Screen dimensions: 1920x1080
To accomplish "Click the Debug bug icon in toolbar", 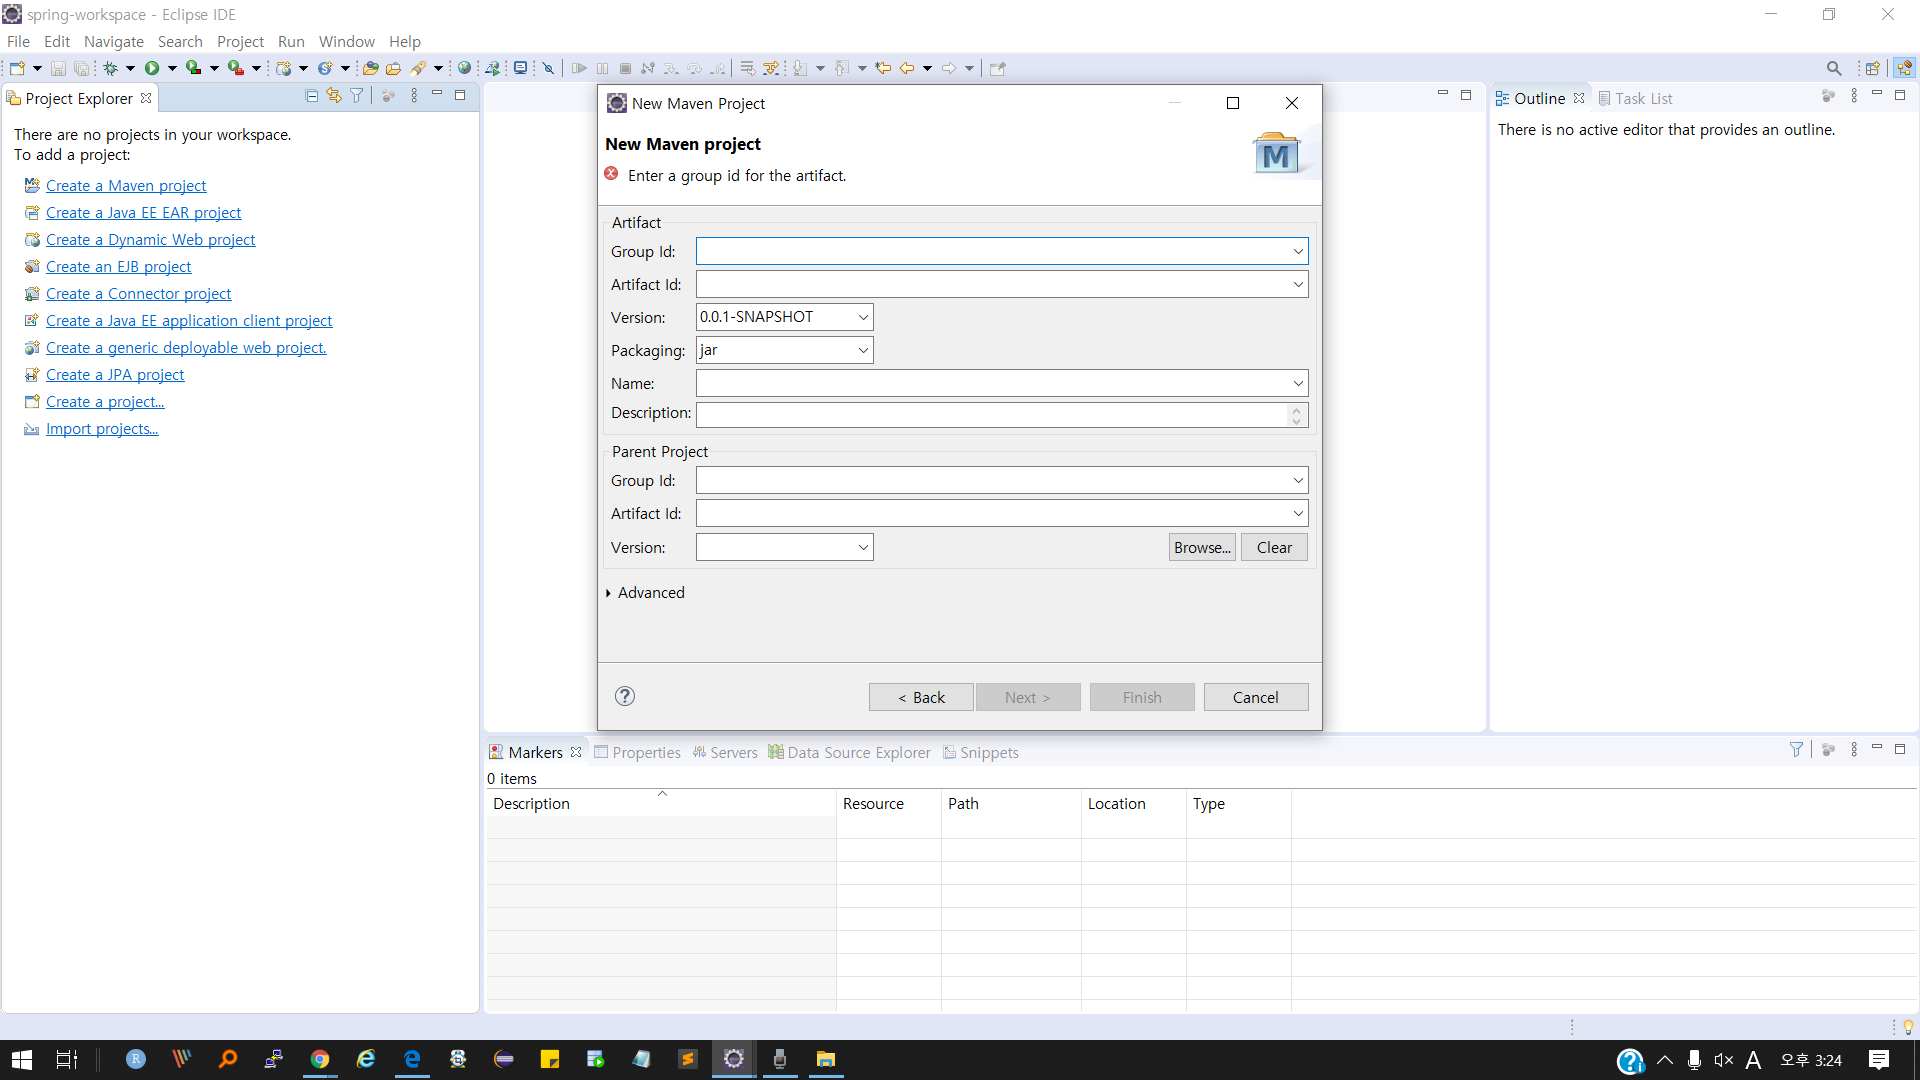I will coord(111,68).
